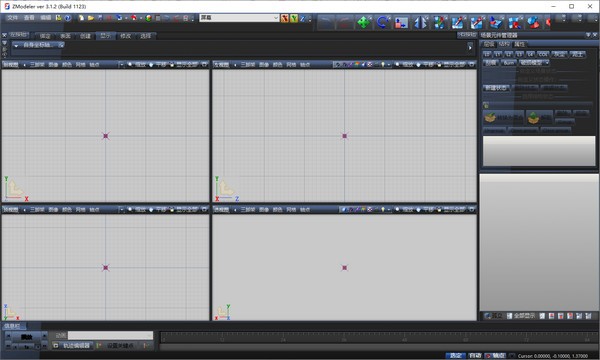Open the 查看 menu
This screenshot has height=360, width=600.
tap(29, 18)
